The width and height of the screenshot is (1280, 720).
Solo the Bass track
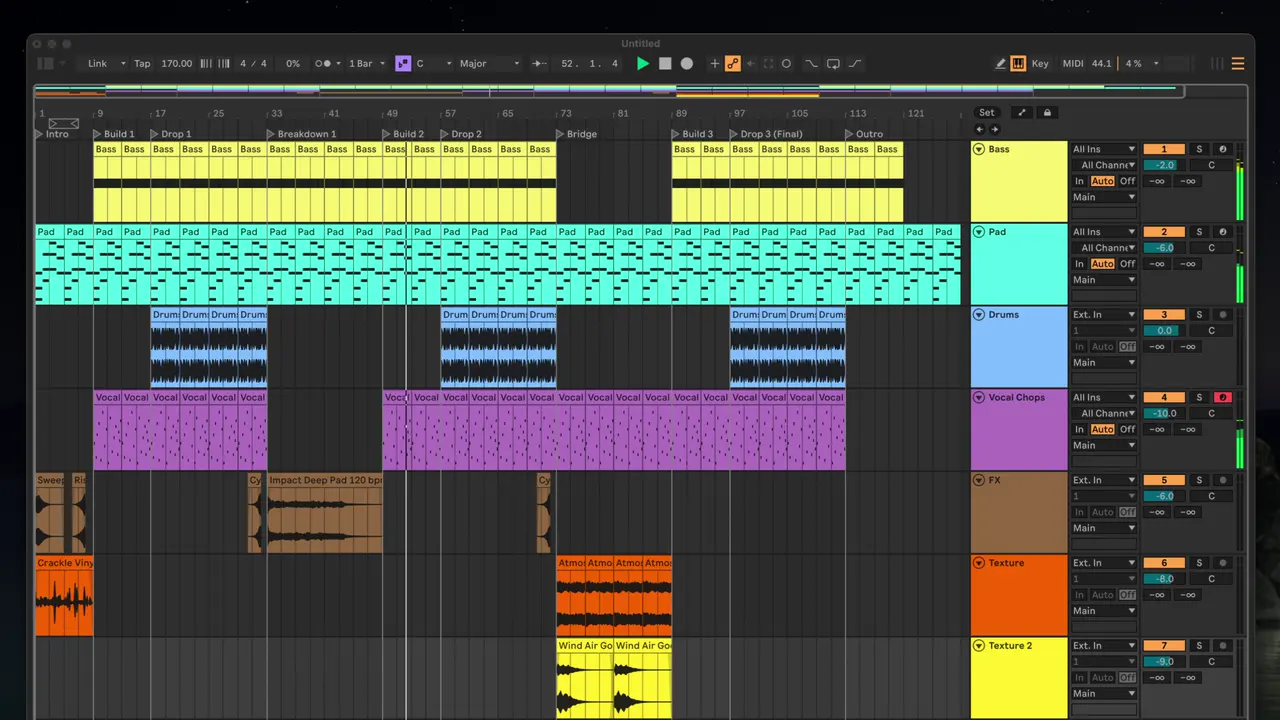[1199, 150]
